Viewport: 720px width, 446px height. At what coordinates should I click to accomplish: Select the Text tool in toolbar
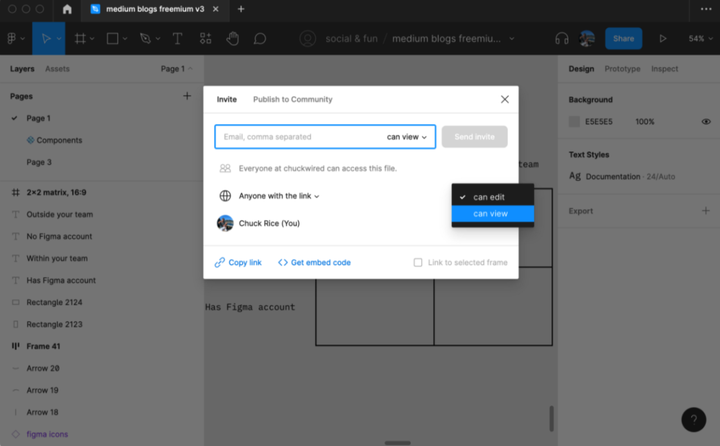pyautogui.click(x=178, y=39)
